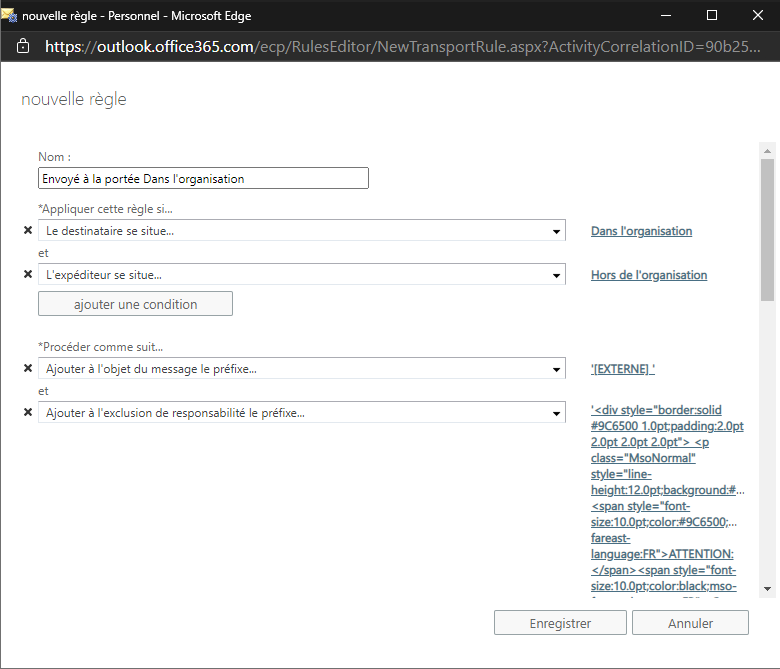The height and width of the screenshot is (669, 780).
Task: Remove the "Ajouter à l'objet du message" action
Action: click(x=28, y=369)
